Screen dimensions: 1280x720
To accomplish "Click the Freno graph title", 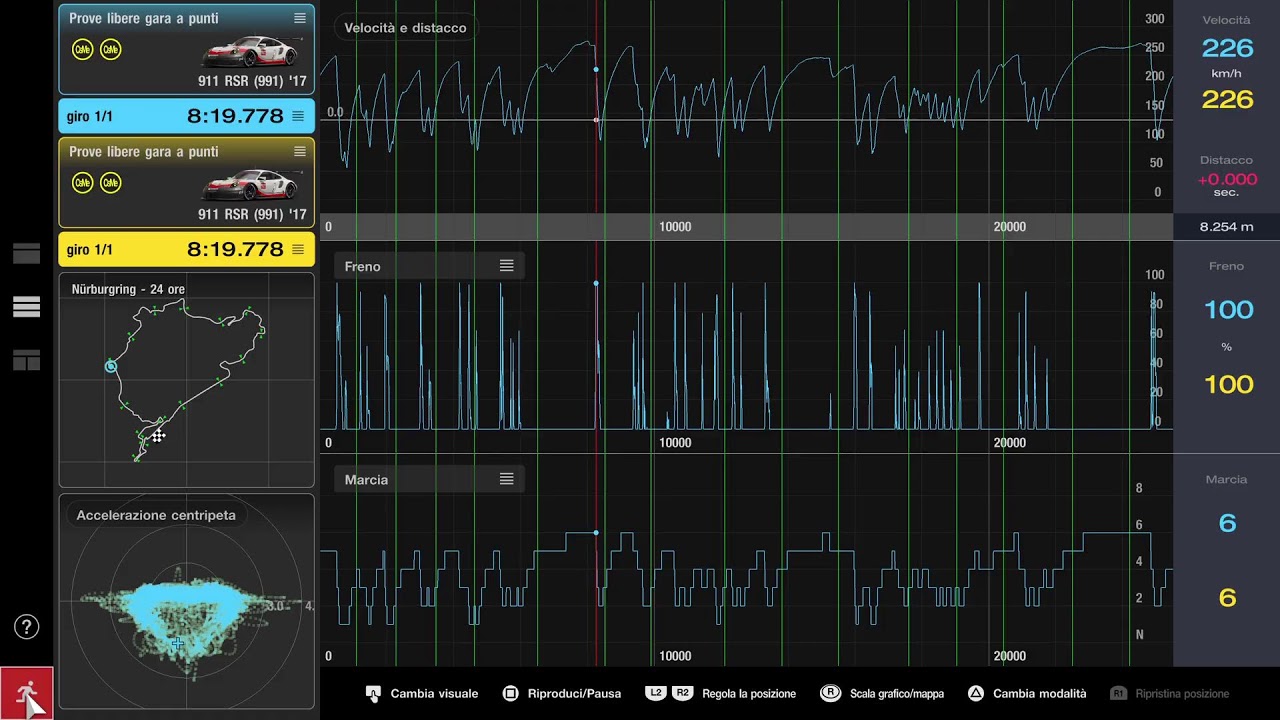I will tap(362, 266).
